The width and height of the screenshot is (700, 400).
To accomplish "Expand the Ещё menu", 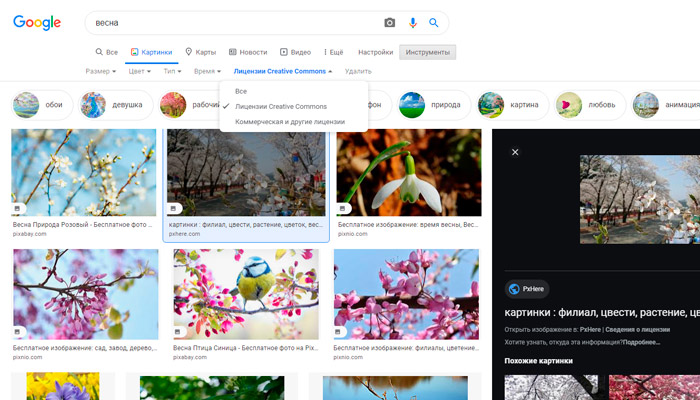I will click(x=333, y=52).
